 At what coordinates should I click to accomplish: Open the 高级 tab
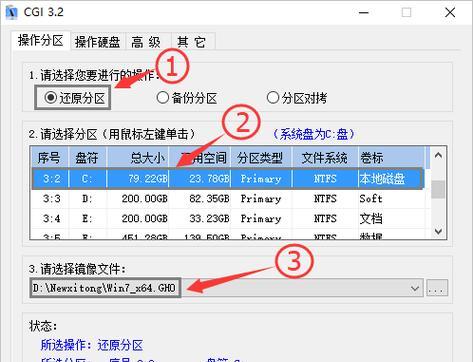tap(146, 42)
